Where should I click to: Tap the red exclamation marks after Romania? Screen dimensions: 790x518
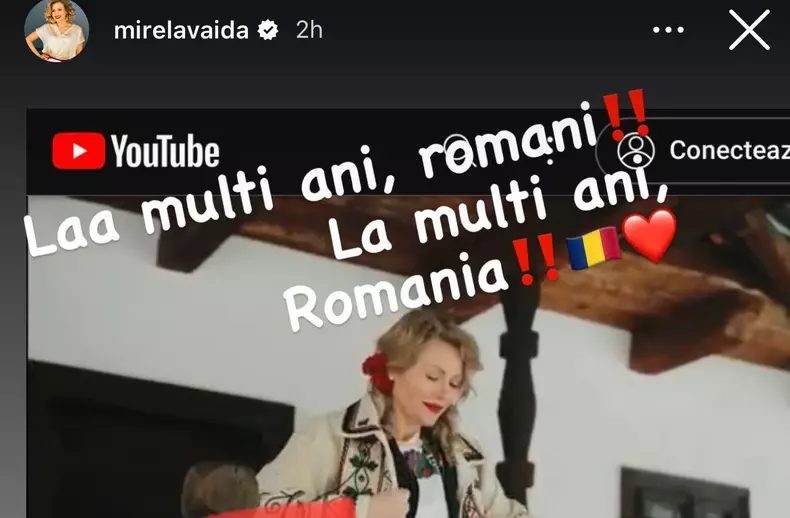click(537, 259)
